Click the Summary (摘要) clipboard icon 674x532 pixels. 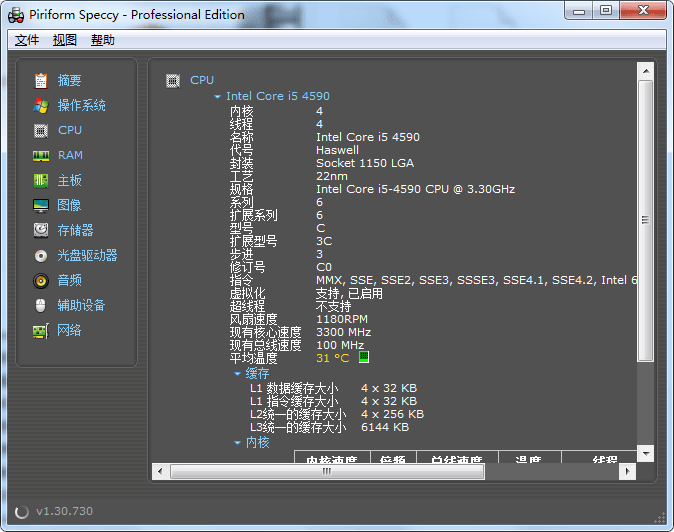[x=41, y=81]
